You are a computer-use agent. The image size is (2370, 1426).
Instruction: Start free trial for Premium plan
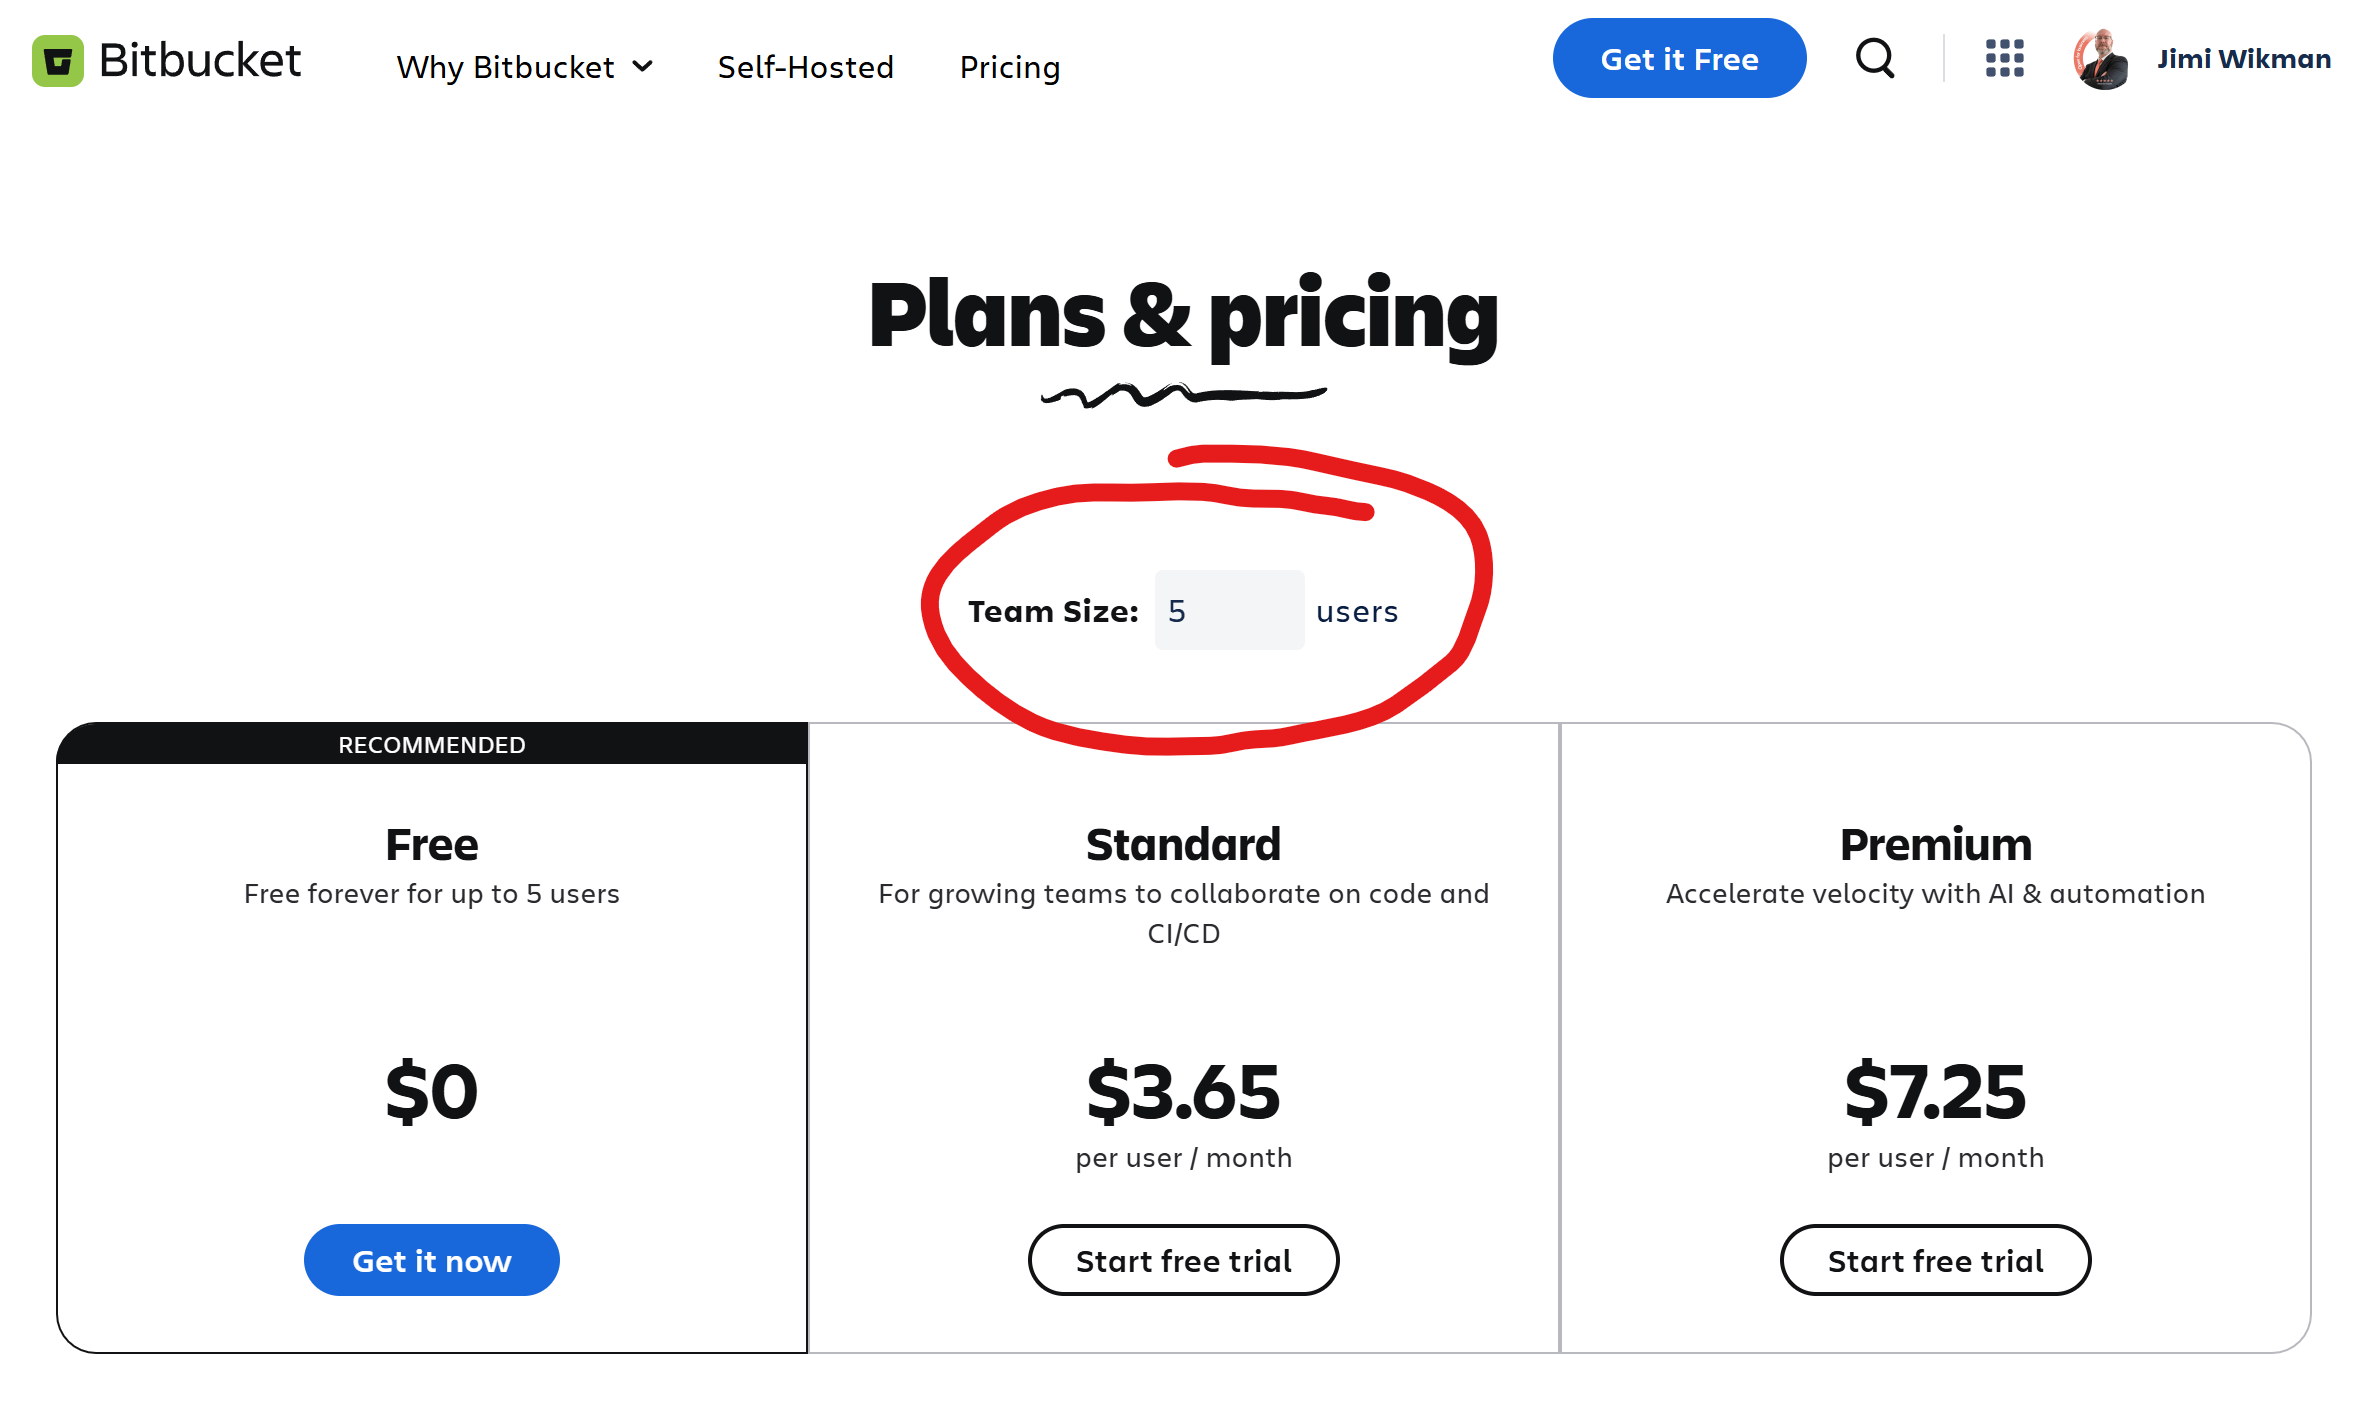coord(1935,1260)
